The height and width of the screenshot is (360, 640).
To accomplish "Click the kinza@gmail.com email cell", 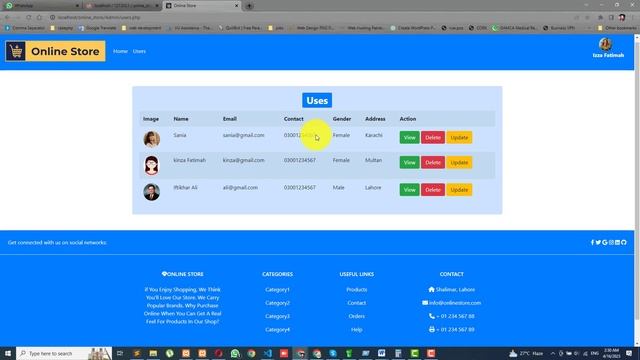I will (x=243, y=160).
